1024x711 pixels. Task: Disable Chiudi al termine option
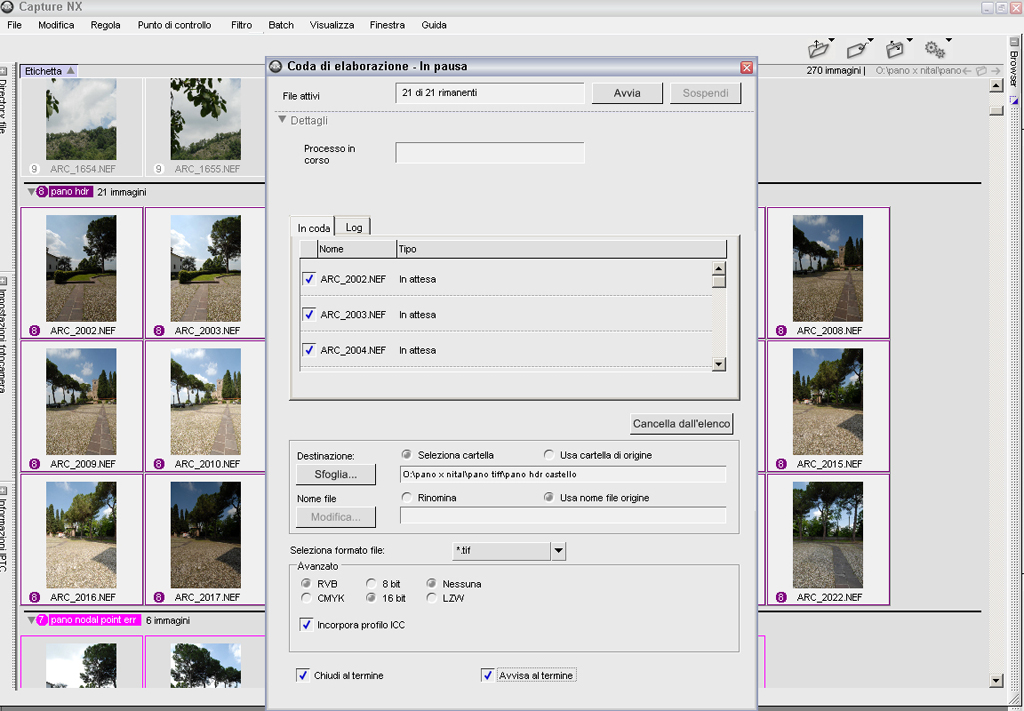tap(303, 675)
